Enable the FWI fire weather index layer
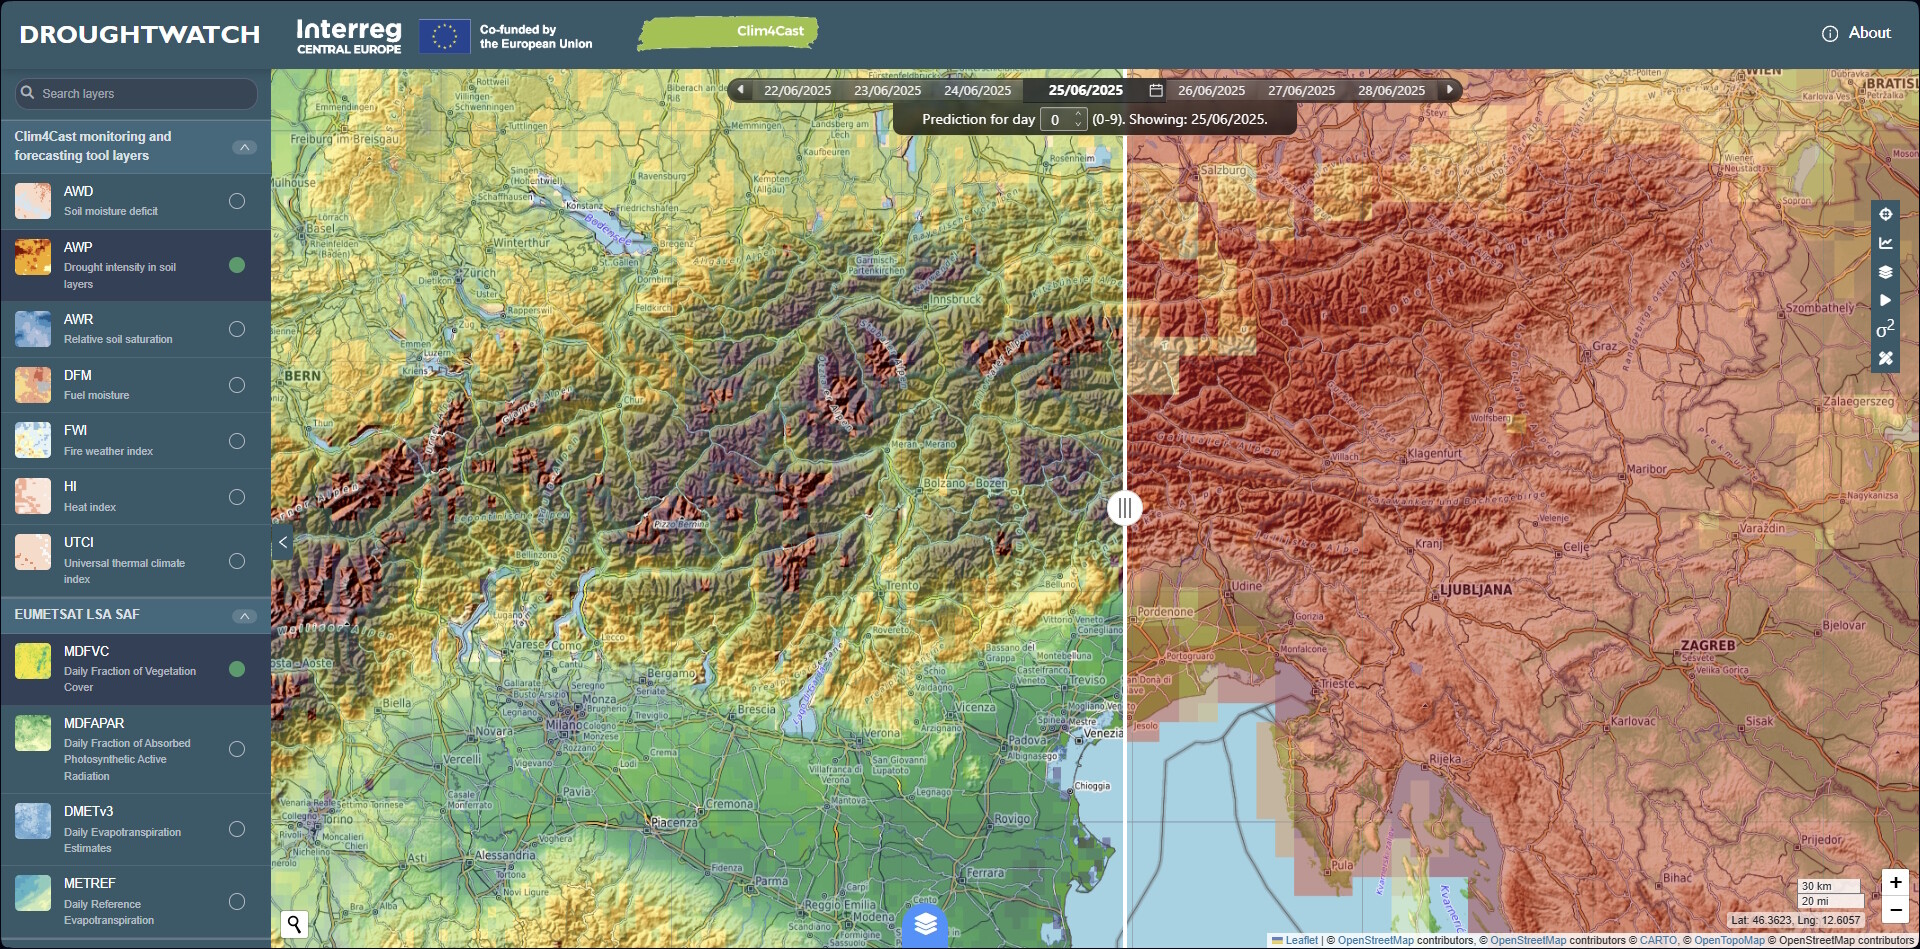 [x=237, y=441]
